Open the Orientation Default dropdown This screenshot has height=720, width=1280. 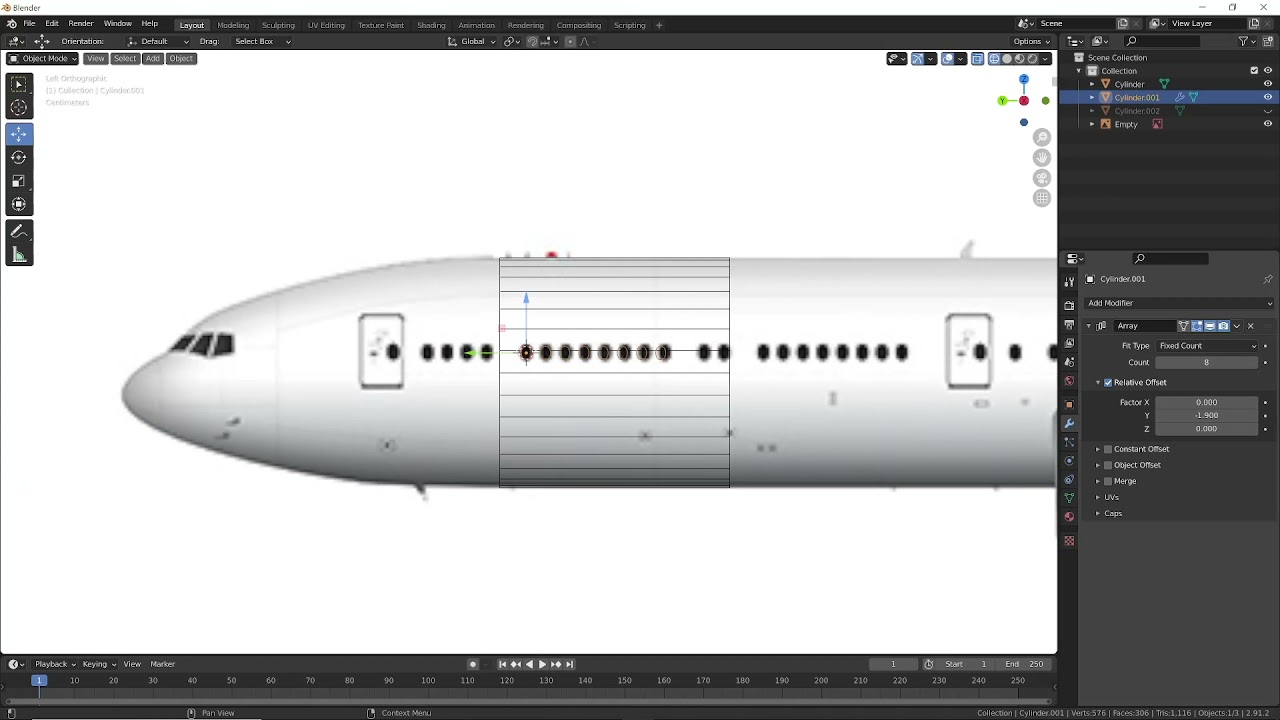(159, 41)
